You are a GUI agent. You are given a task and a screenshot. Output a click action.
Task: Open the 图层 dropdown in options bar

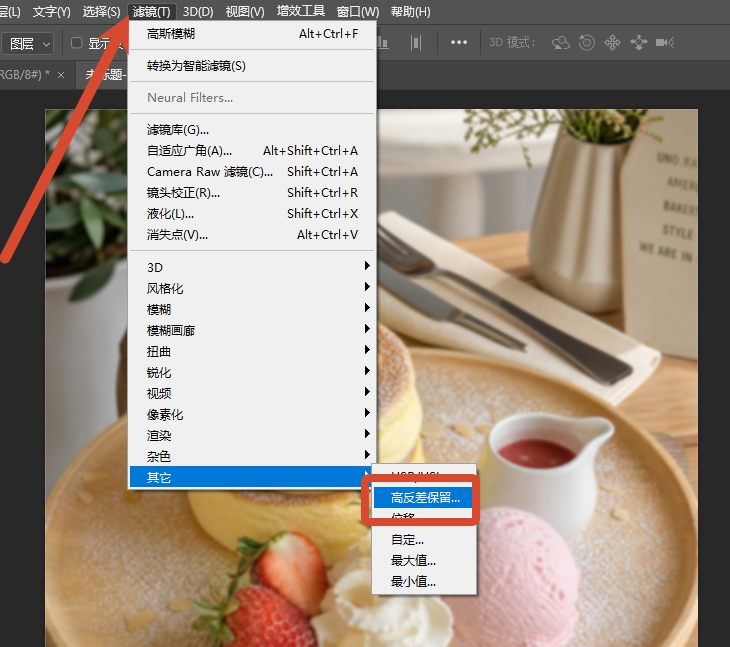tap(27, 44)
